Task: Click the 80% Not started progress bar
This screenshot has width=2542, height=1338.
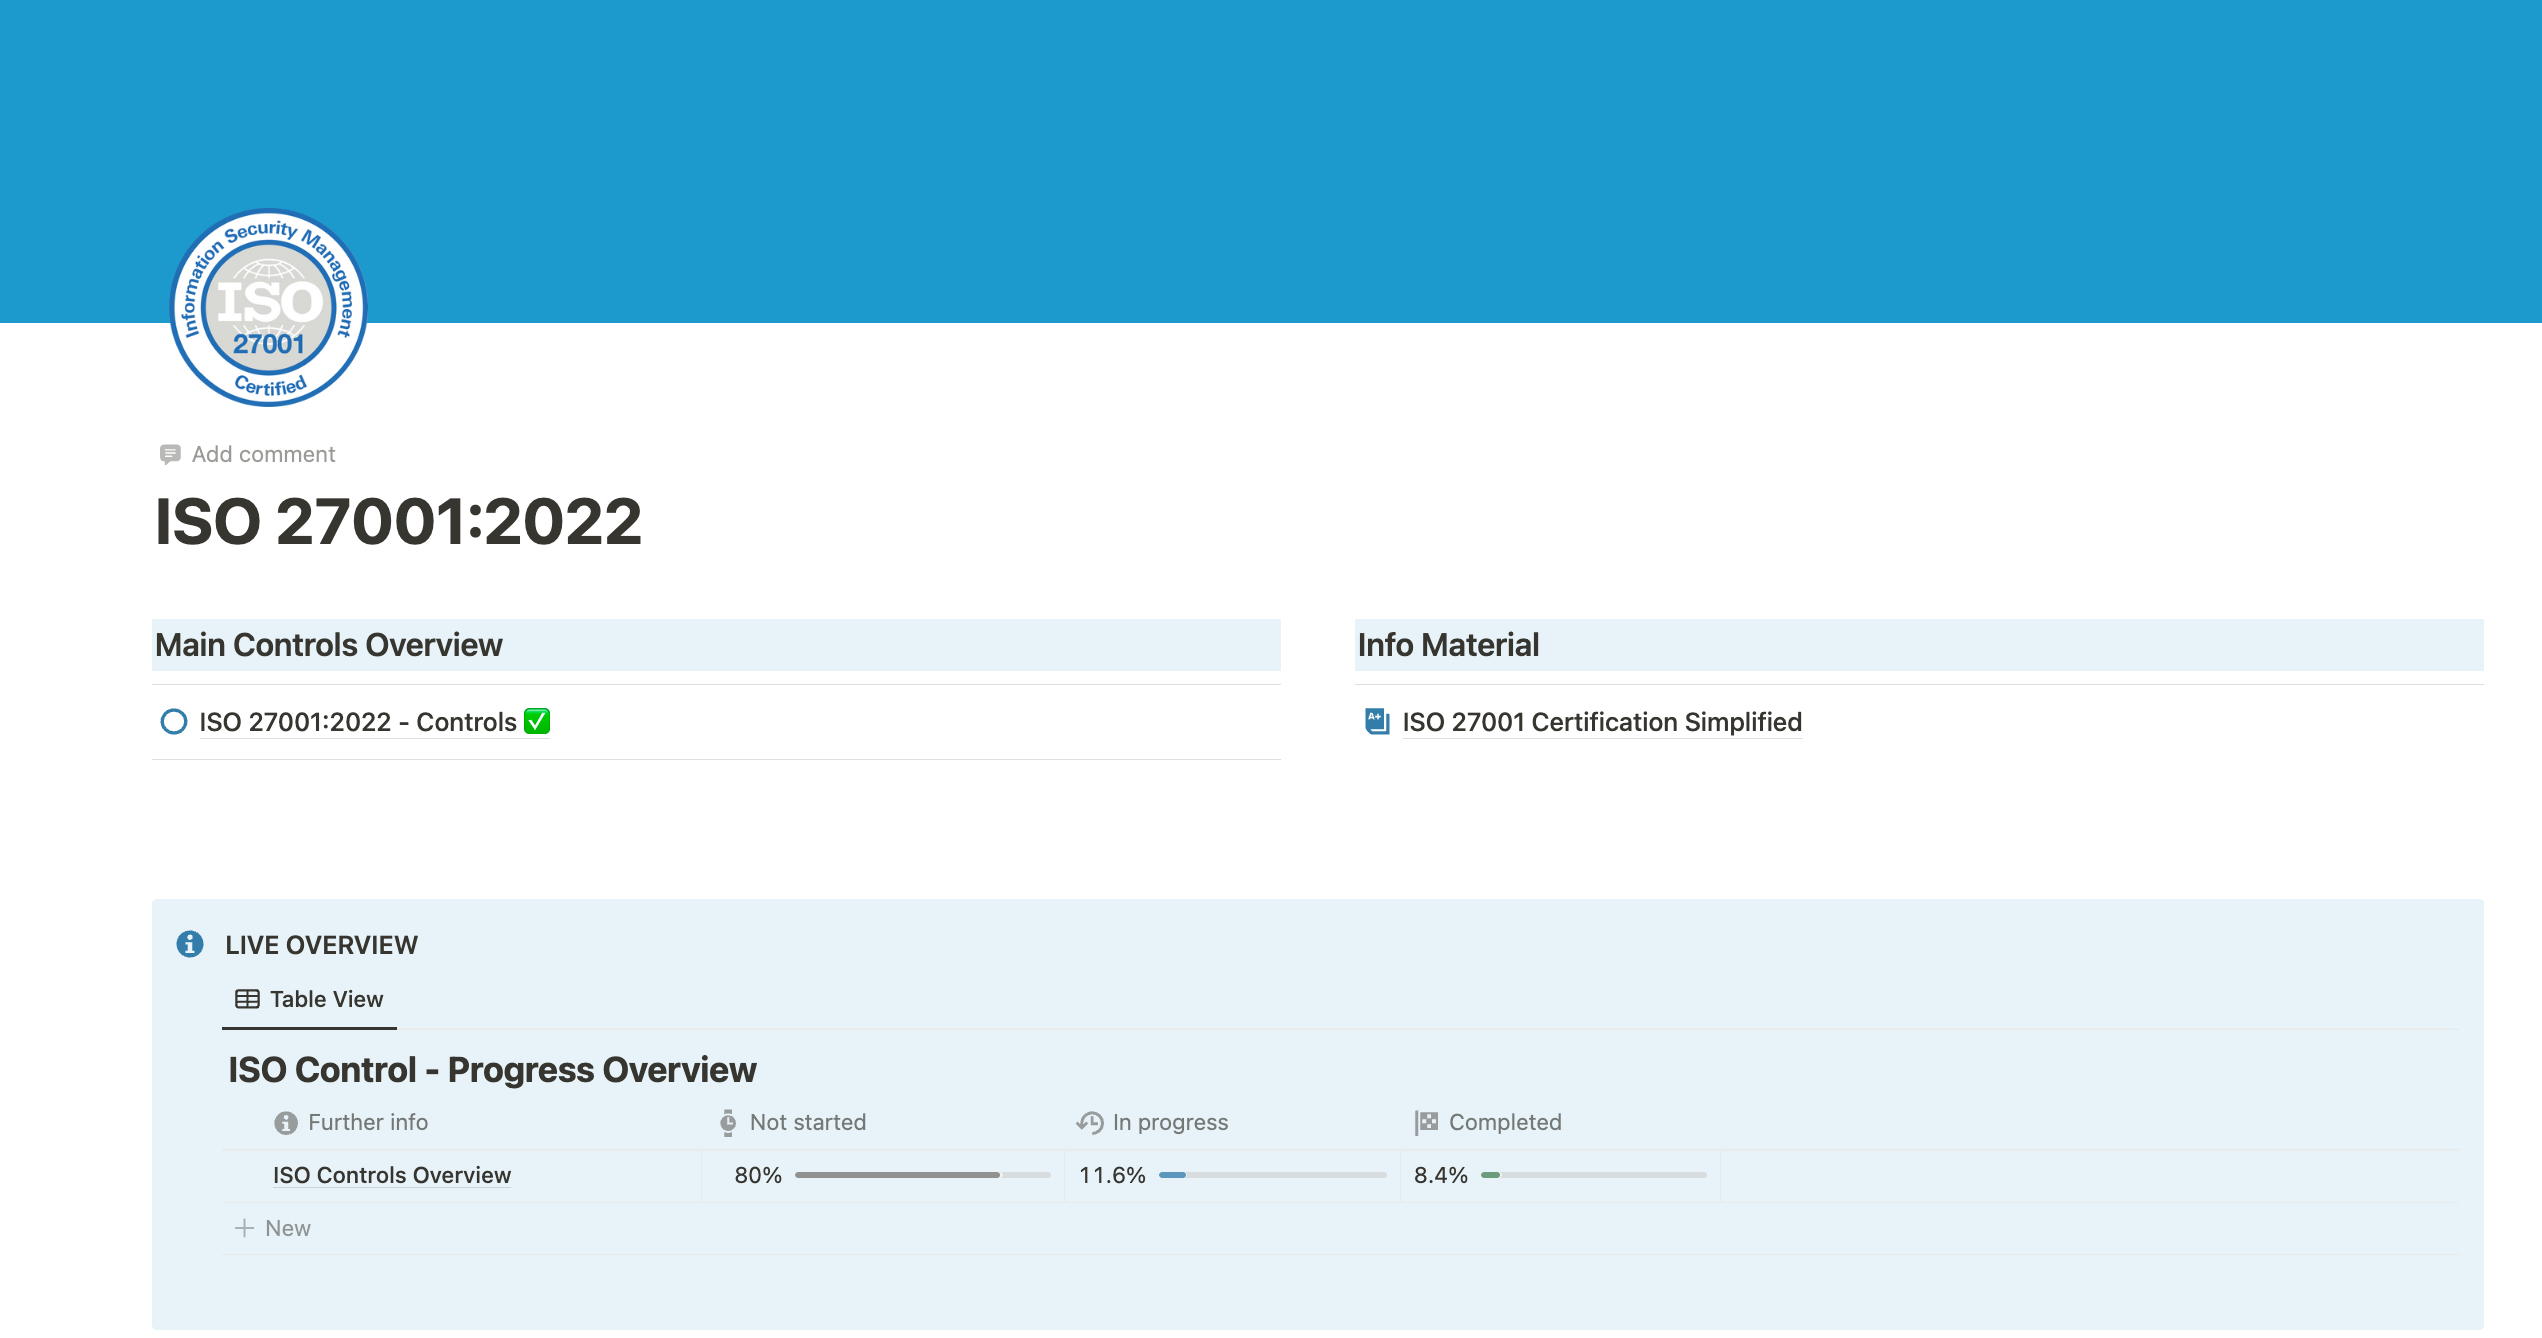Action: [920, 1175]
